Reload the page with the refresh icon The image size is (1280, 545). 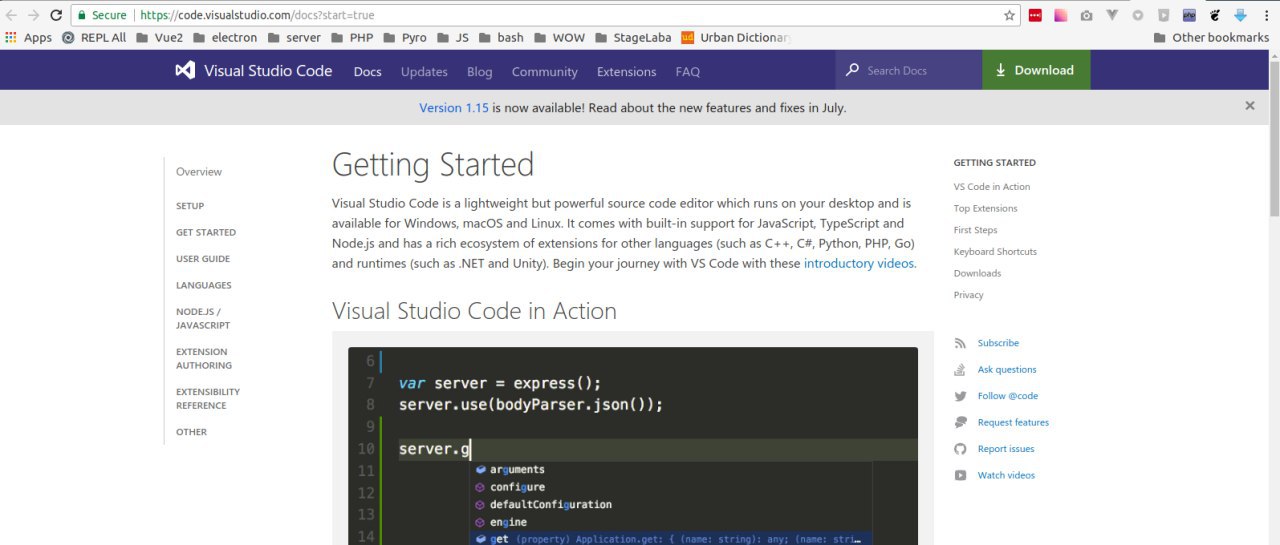coord(56,15)
